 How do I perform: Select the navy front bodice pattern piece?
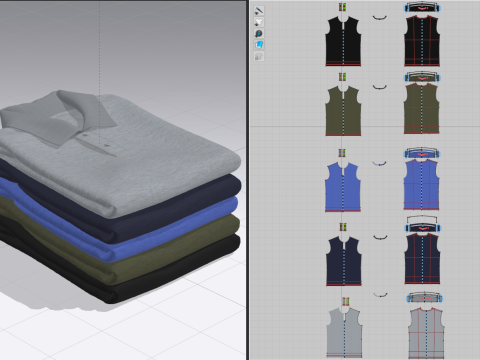tap(344, 261)
